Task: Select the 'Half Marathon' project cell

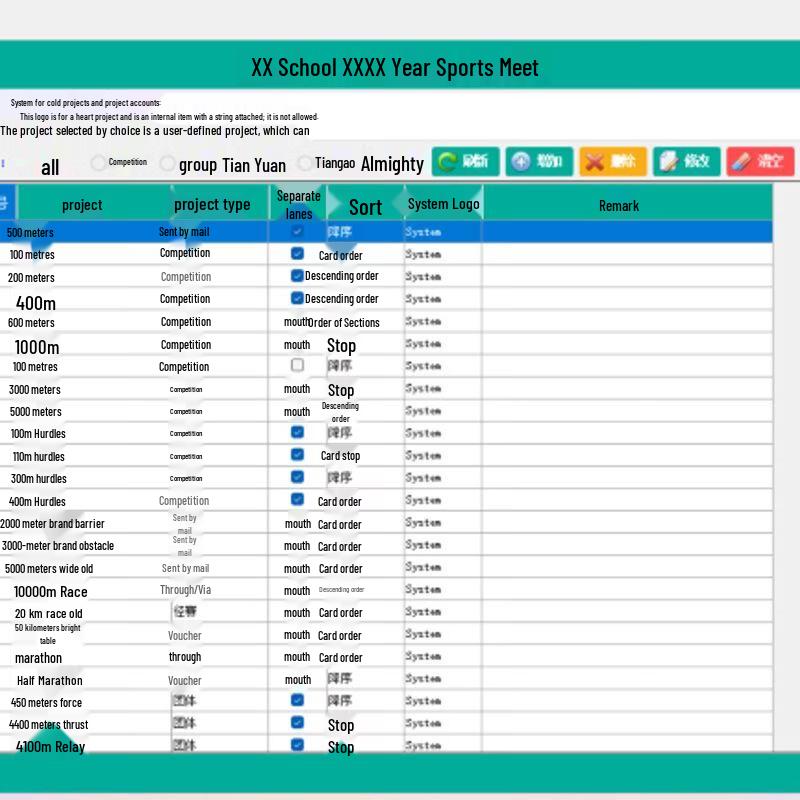Action: click(x=49, y=681)
